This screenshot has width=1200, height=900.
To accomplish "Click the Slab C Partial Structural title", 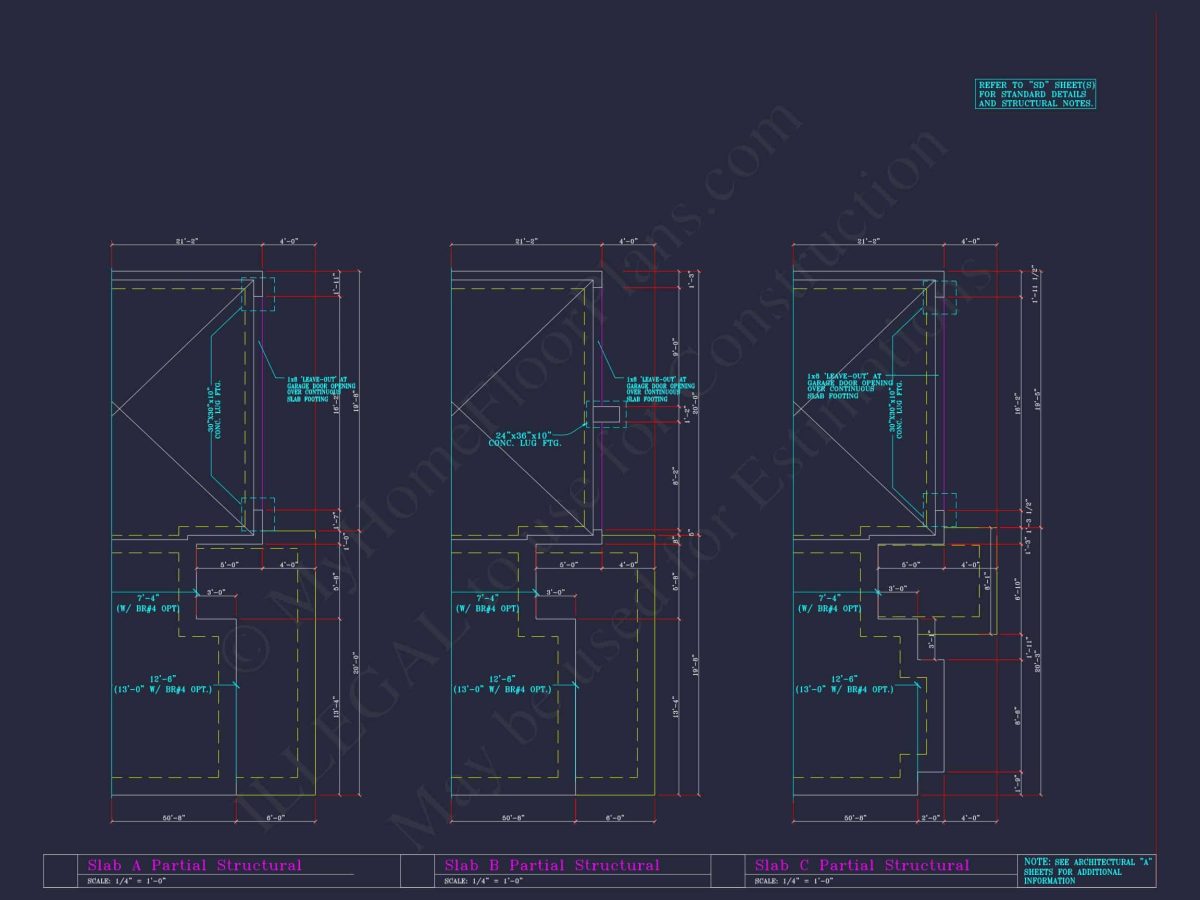I will [862, 865].
